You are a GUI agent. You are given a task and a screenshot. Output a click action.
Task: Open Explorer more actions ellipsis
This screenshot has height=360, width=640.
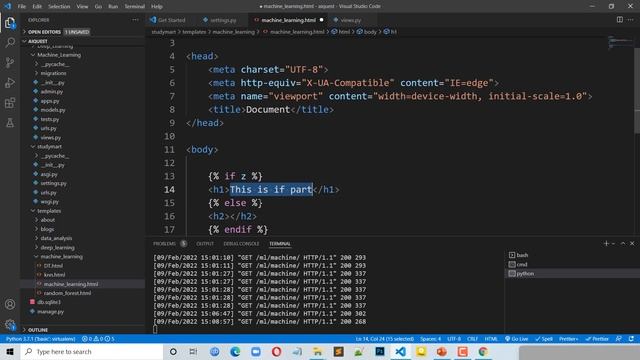pos(135,20)
